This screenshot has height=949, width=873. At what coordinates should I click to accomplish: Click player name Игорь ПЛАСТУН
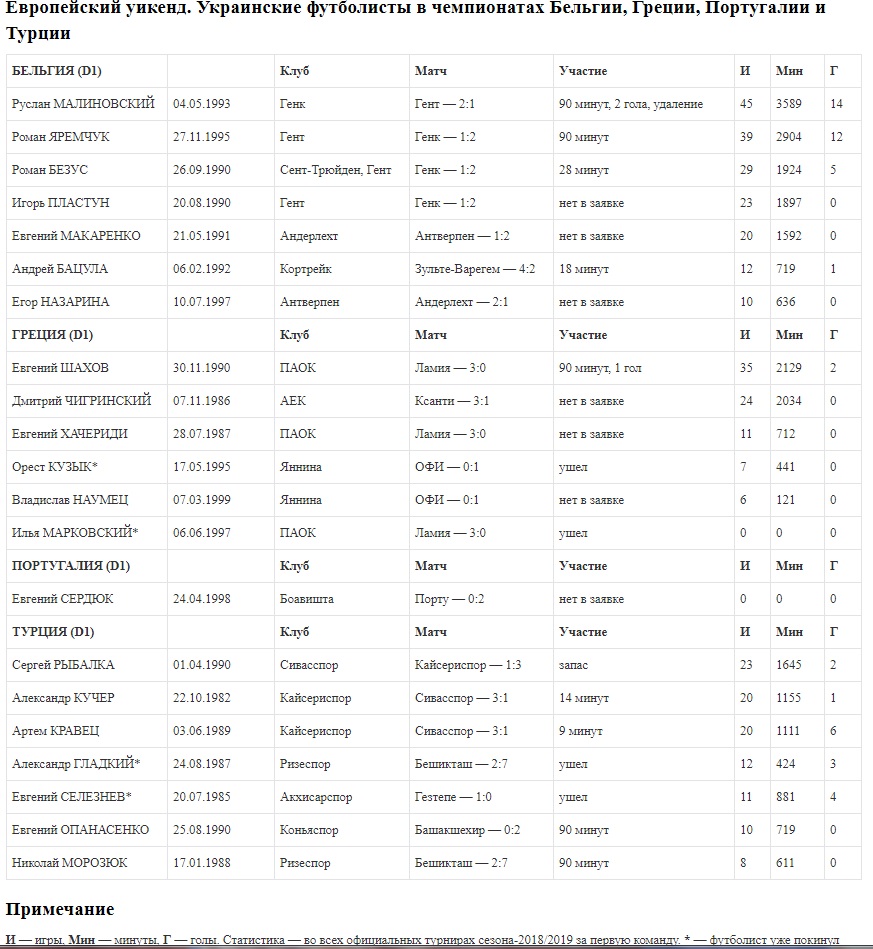(66, 203)
